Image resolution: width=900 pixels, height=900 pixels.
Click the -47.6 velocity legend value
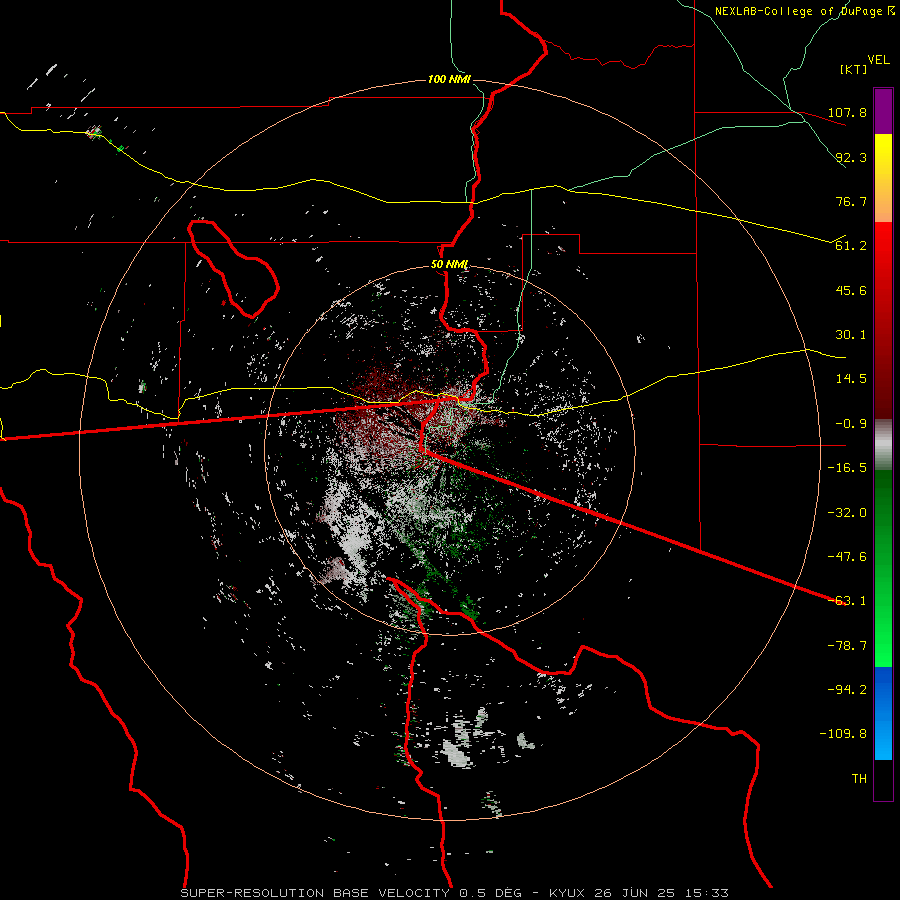pos(847,557)
